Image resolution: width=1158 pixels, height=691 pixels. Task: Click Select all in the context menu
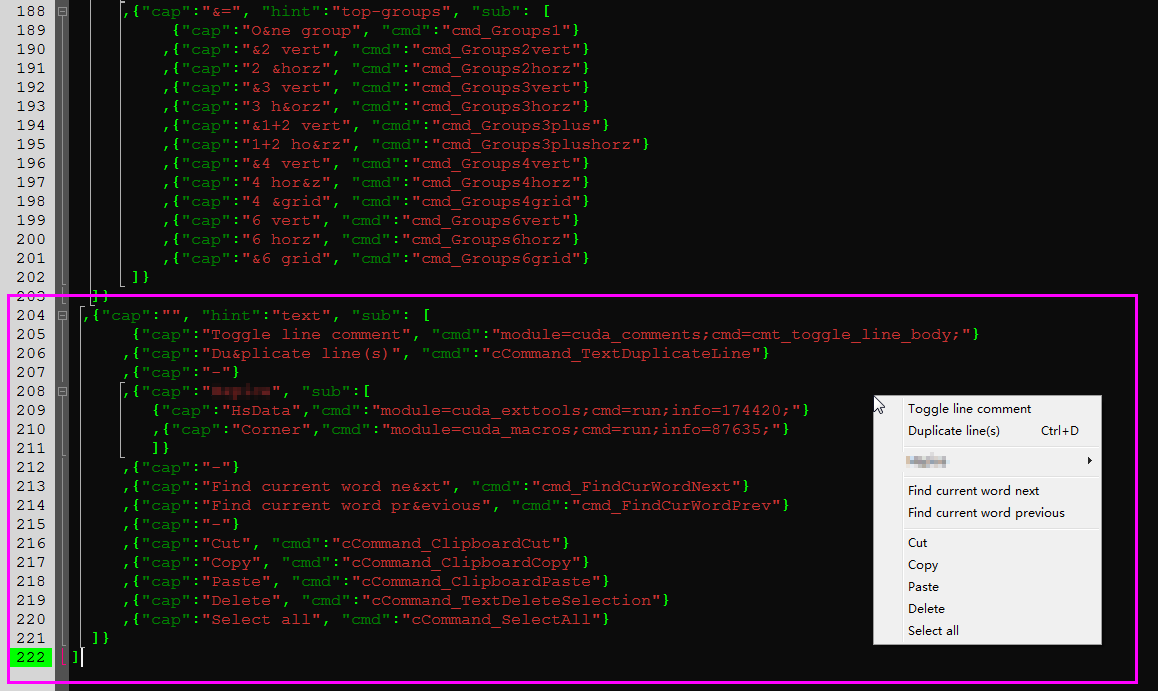click(x=933, y=631)
